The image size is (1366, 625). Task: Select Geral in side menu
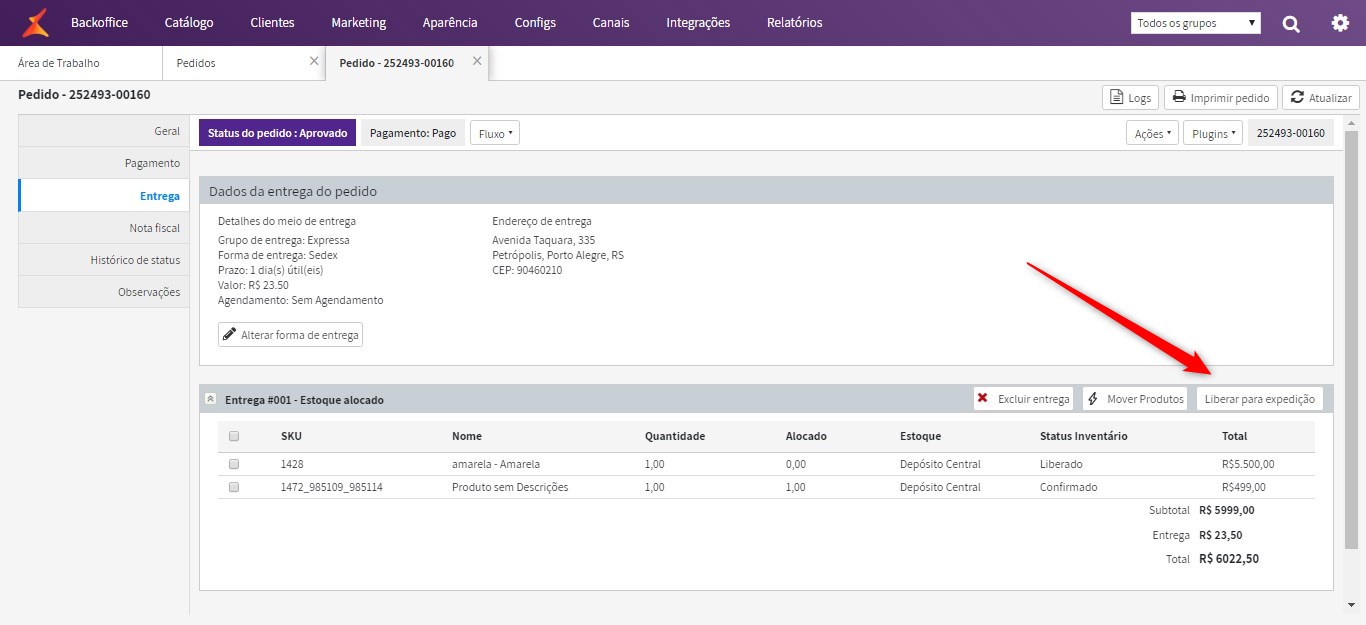tap(103, 131)
